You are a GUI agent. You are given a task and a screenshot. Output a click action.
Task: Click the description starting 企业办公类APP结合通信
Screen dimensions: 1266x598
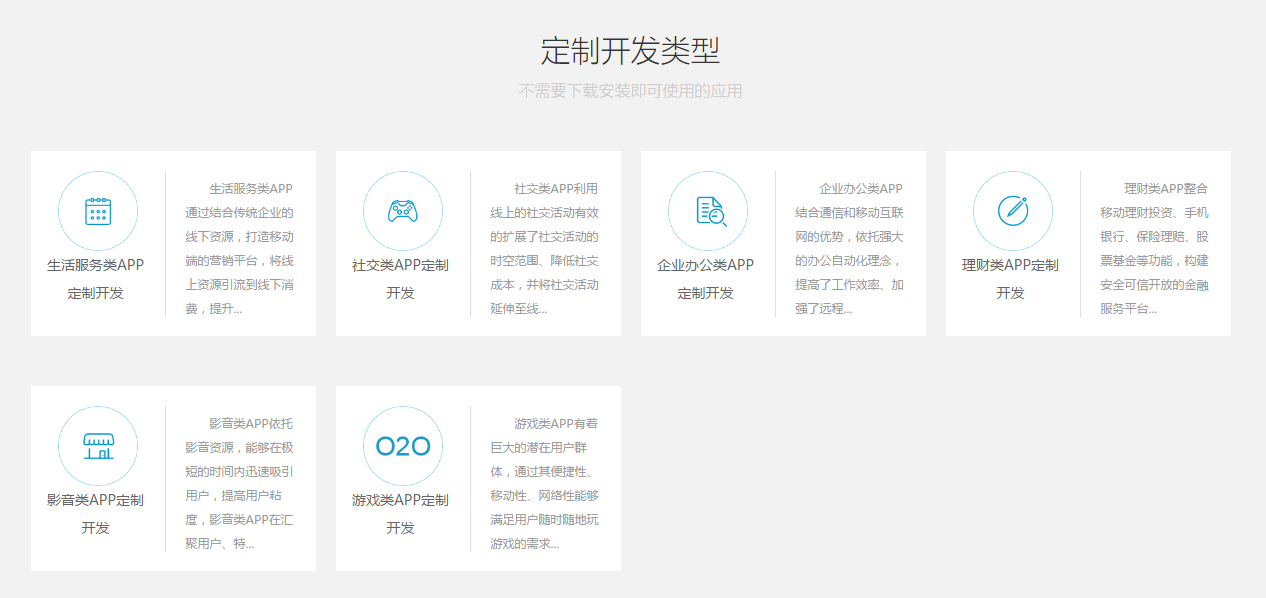850,248
